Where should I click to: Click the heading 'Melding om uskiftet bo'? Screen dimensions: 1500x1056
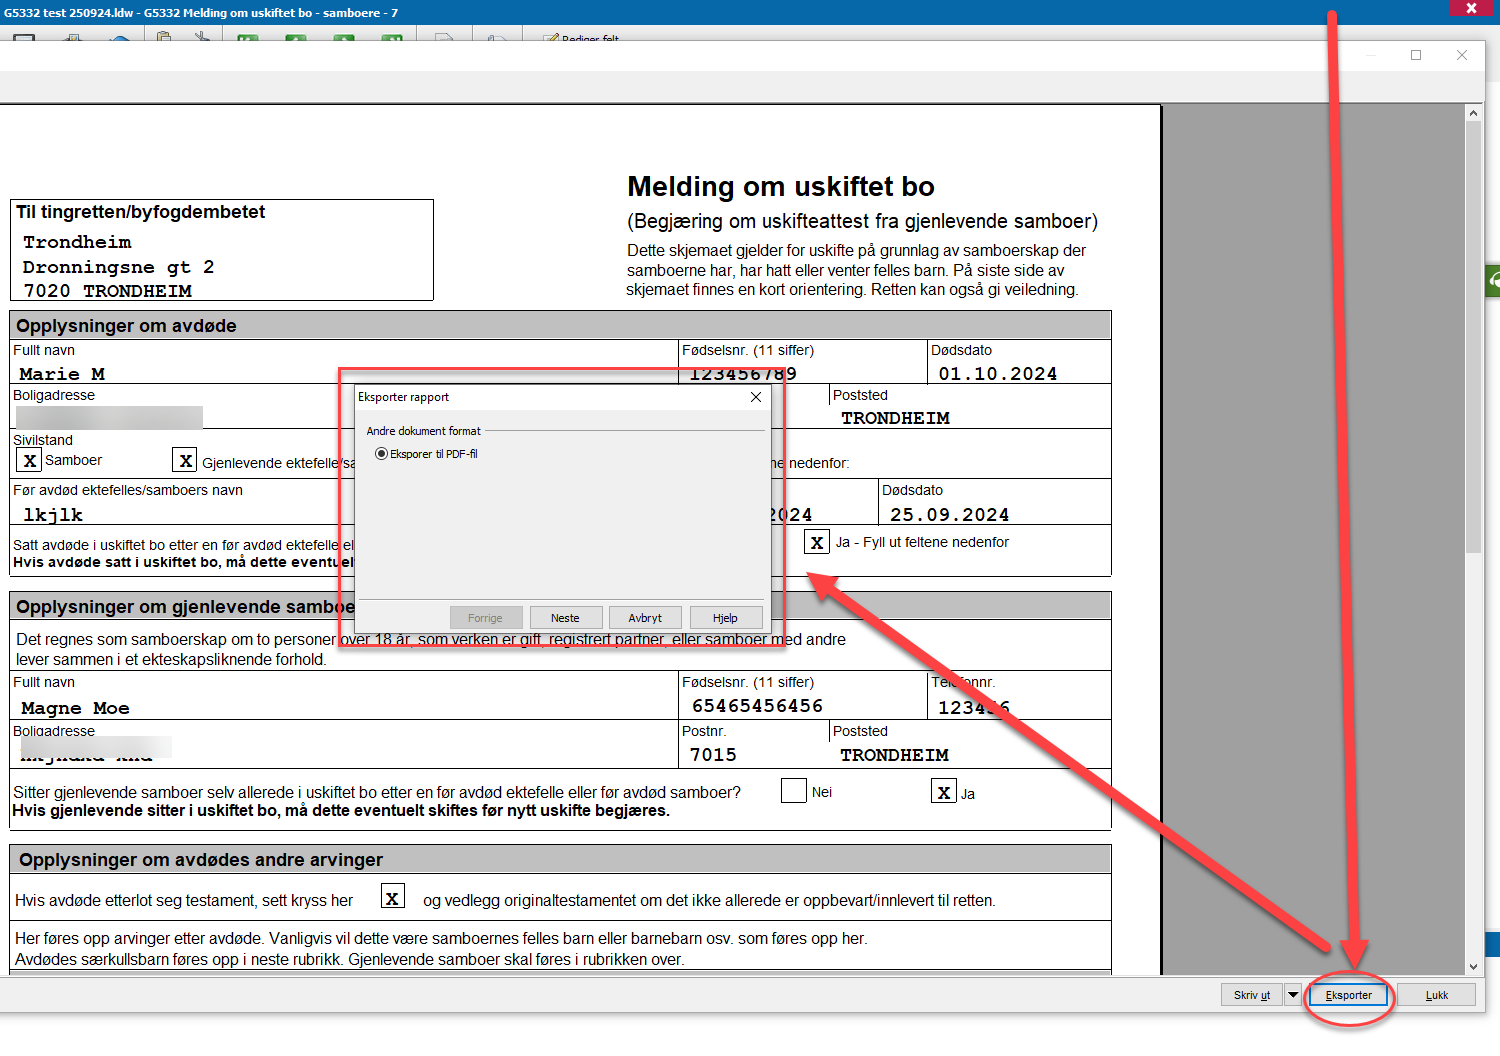coord(780,187)
